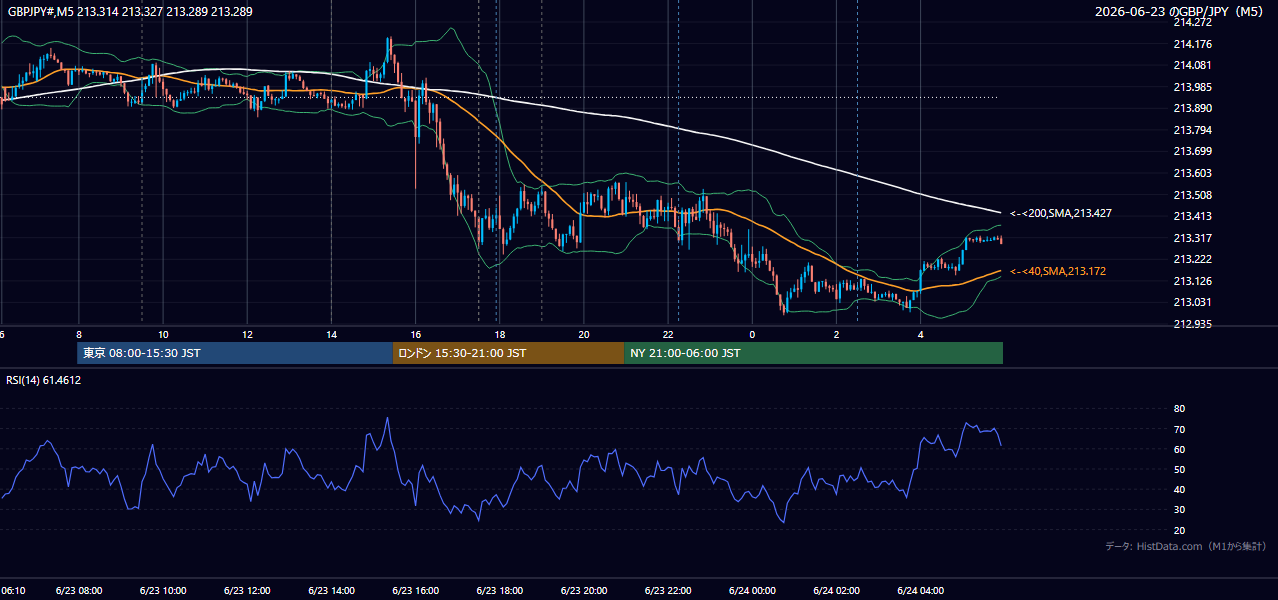Click the RSI 40 level label

pyautogui.click(x=1179, y=489)
